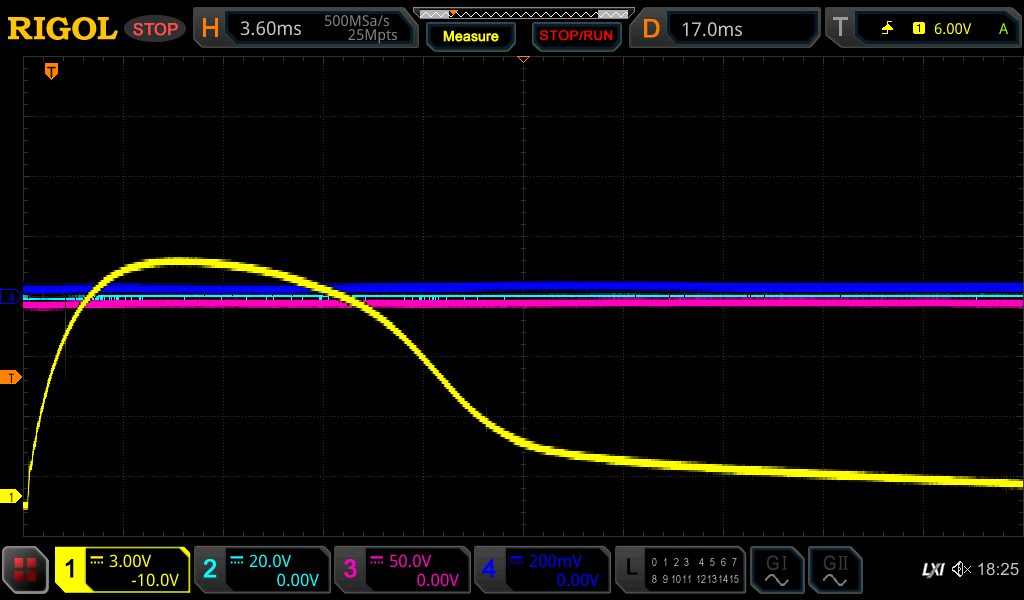This screenshot has height=600, width=1024.
Task: Open the GII waveform generator icon
Action: pyautogui.click(x=833, y=570)
